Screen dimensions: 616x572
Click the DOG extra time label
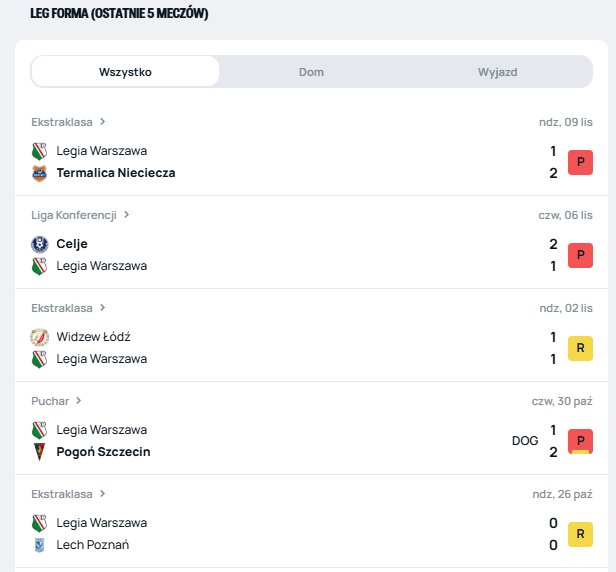(525, 441)
